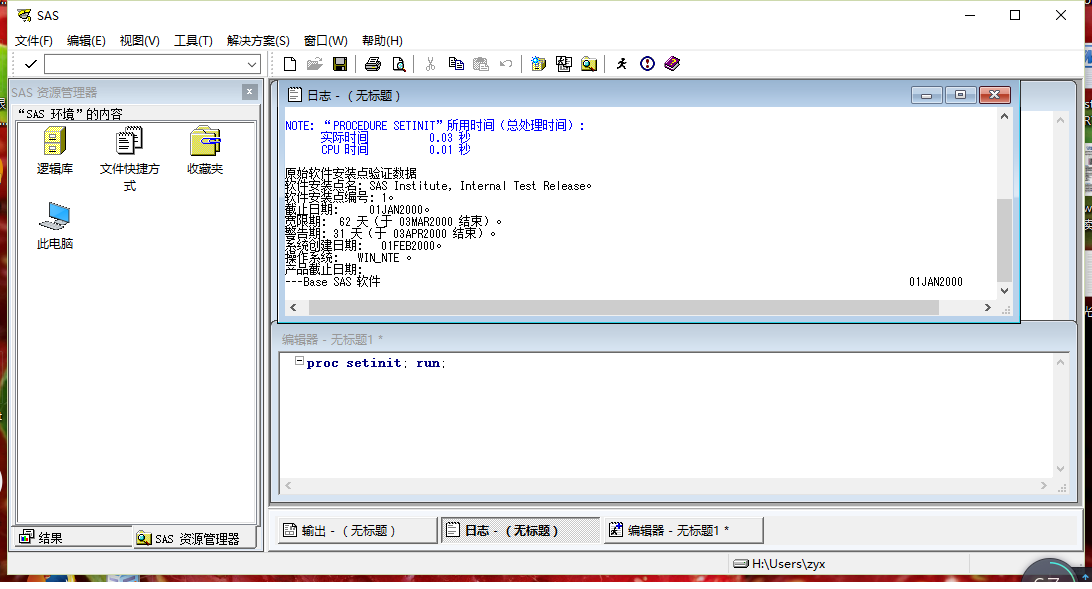Open the 此电脑 computer icon
This screenshot has height=589, width=1092.
point(55,226)
